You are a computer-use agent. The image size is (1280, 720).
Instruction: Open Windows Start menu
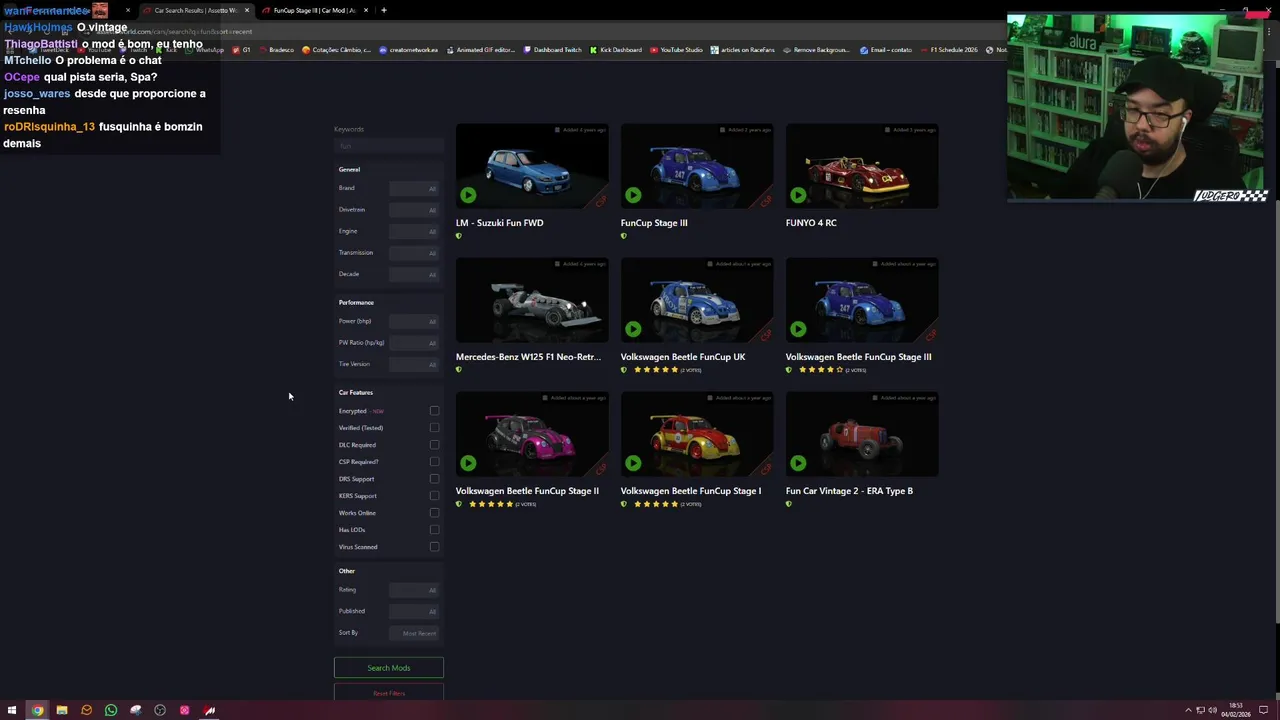pyautogui.click(x=12, y=710)
